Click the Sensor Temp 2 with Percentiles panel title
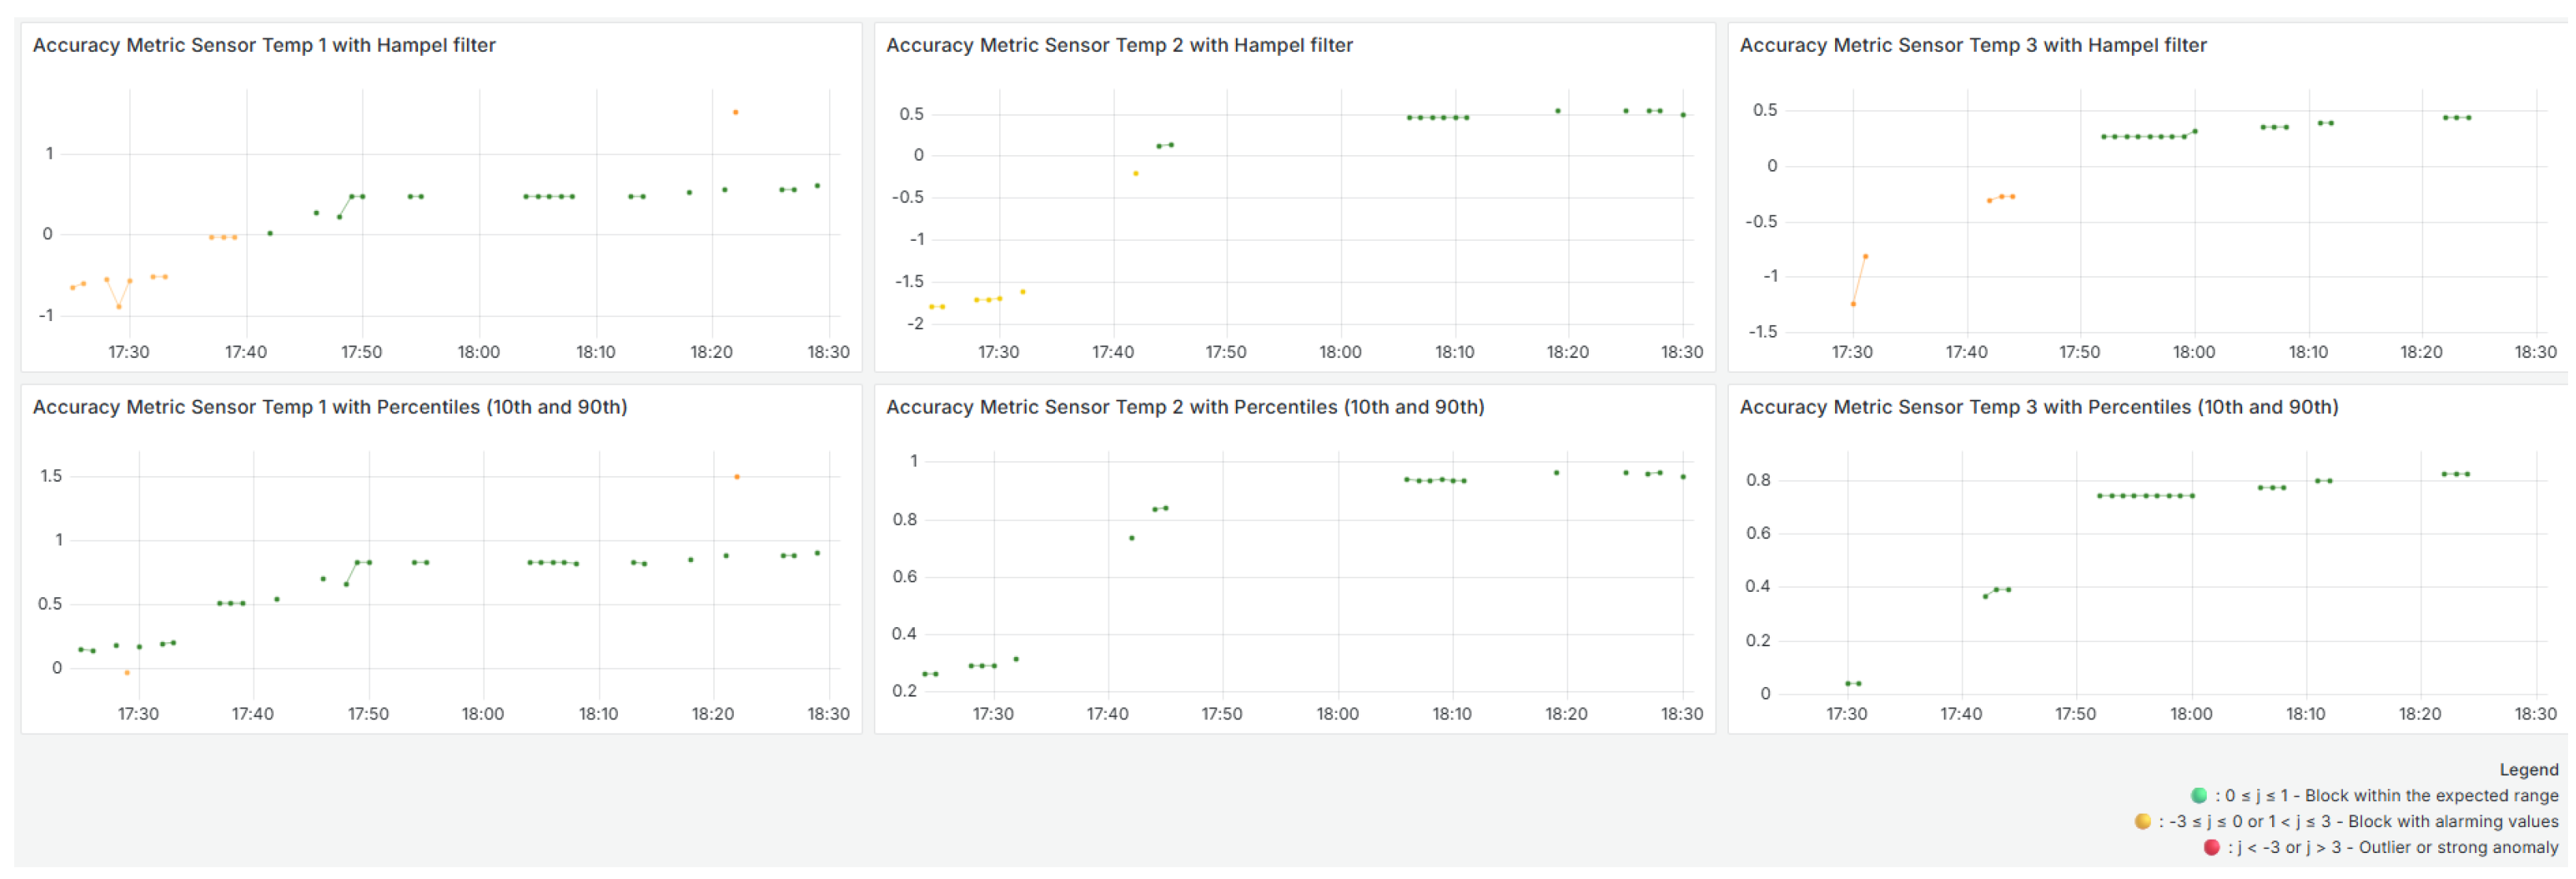The width and height of the screenshot is (2576, 879). coord(1184,407)
